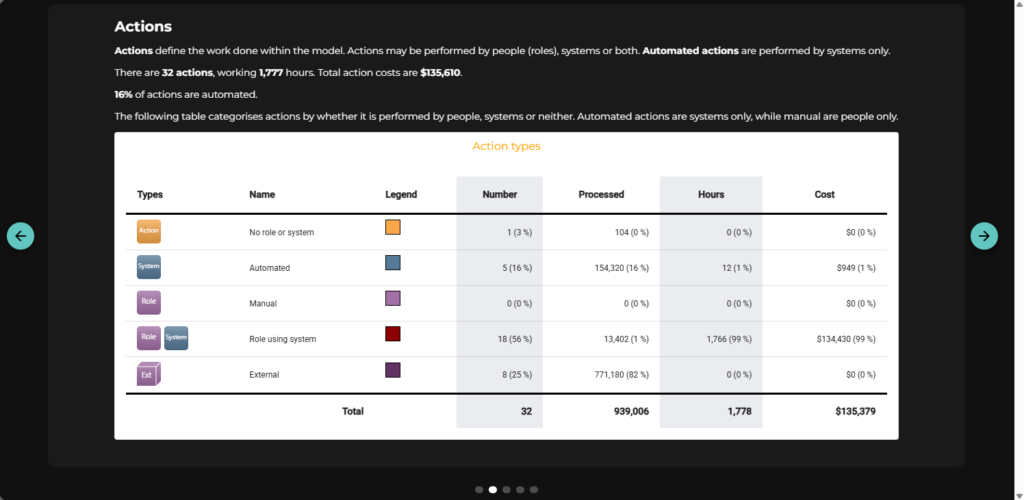
Task: Click the orange Action type icon
Action: click(148, 232)
